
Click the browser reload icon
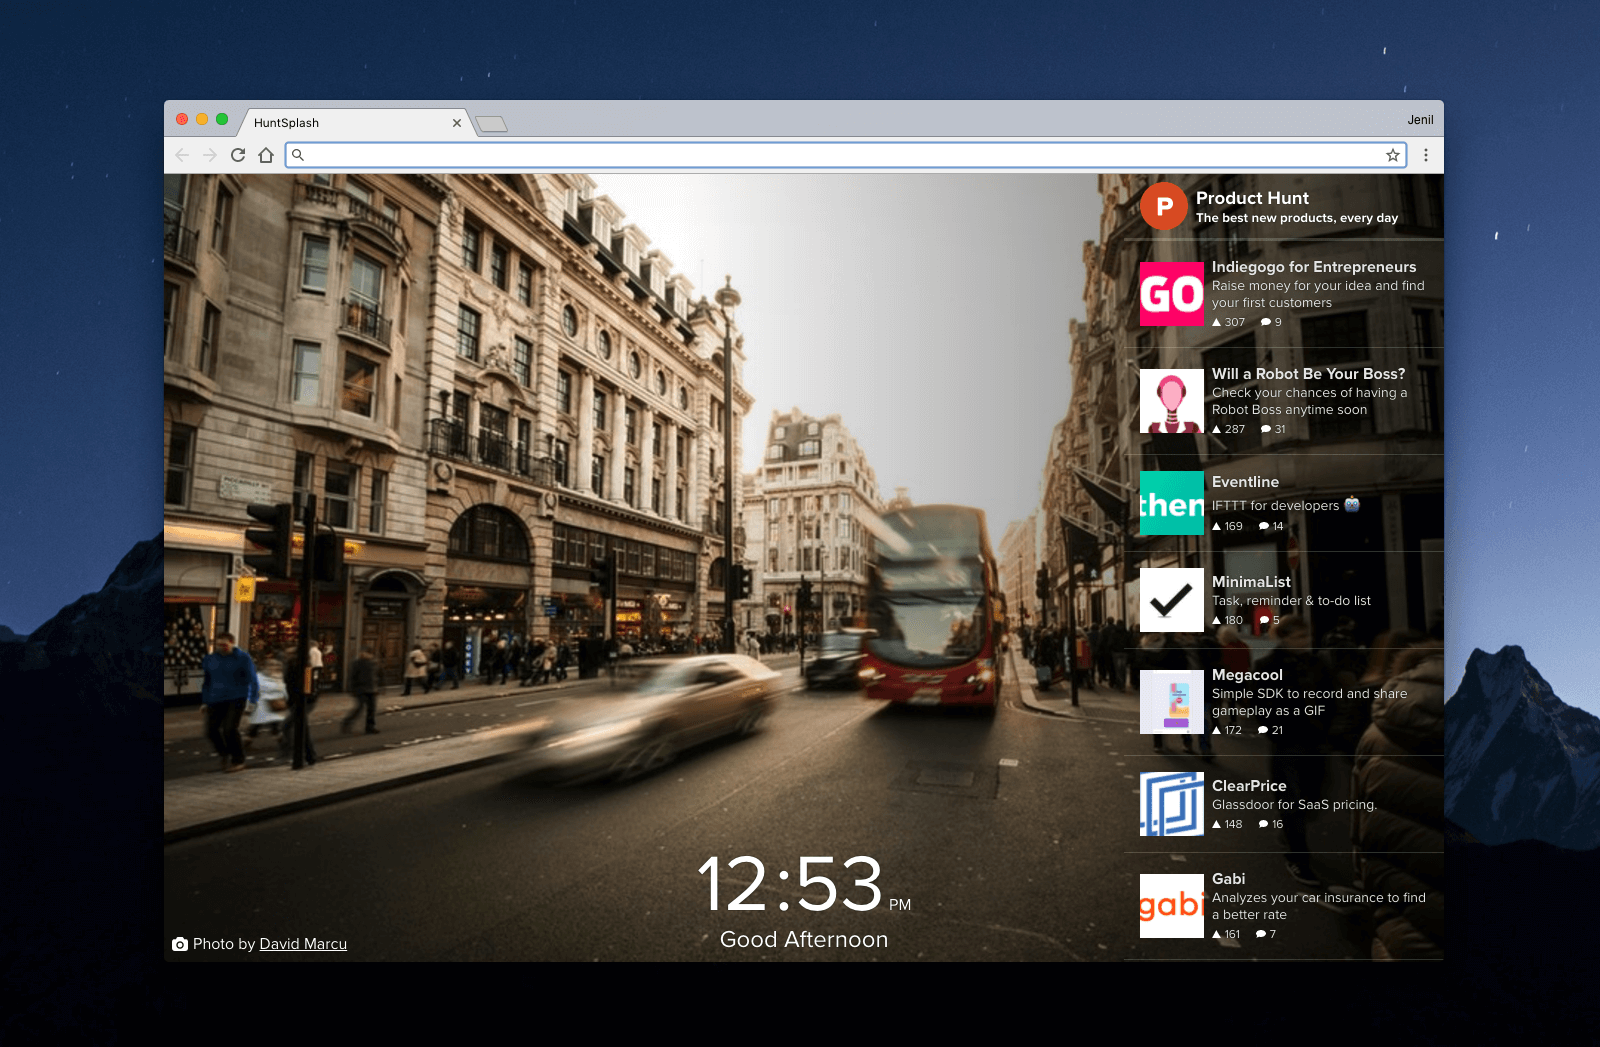tap(238, 155)
